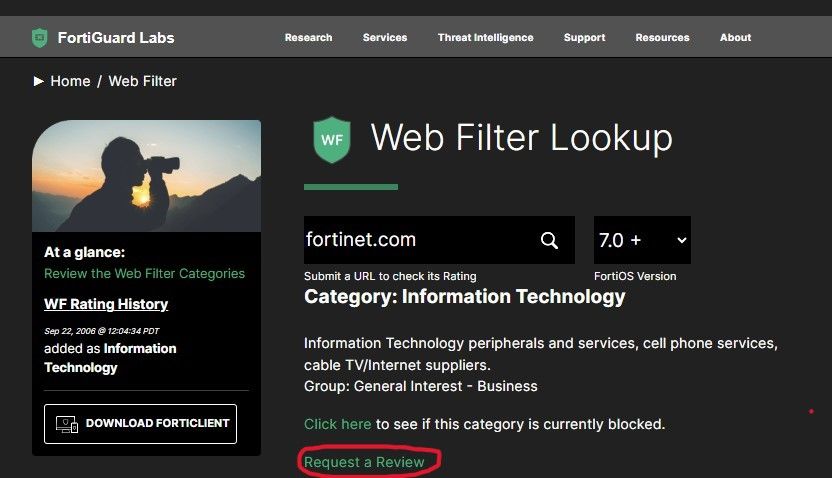Go to Home breadcrumb link

click(70, 81)
